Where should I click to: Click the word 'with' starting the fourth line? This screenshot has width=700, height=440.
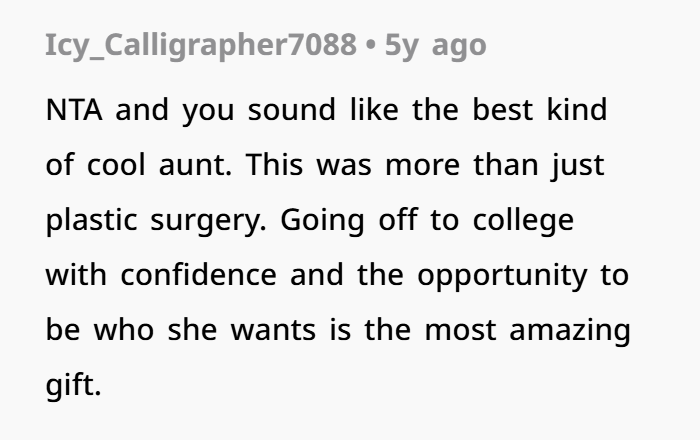tap(77, 274)
